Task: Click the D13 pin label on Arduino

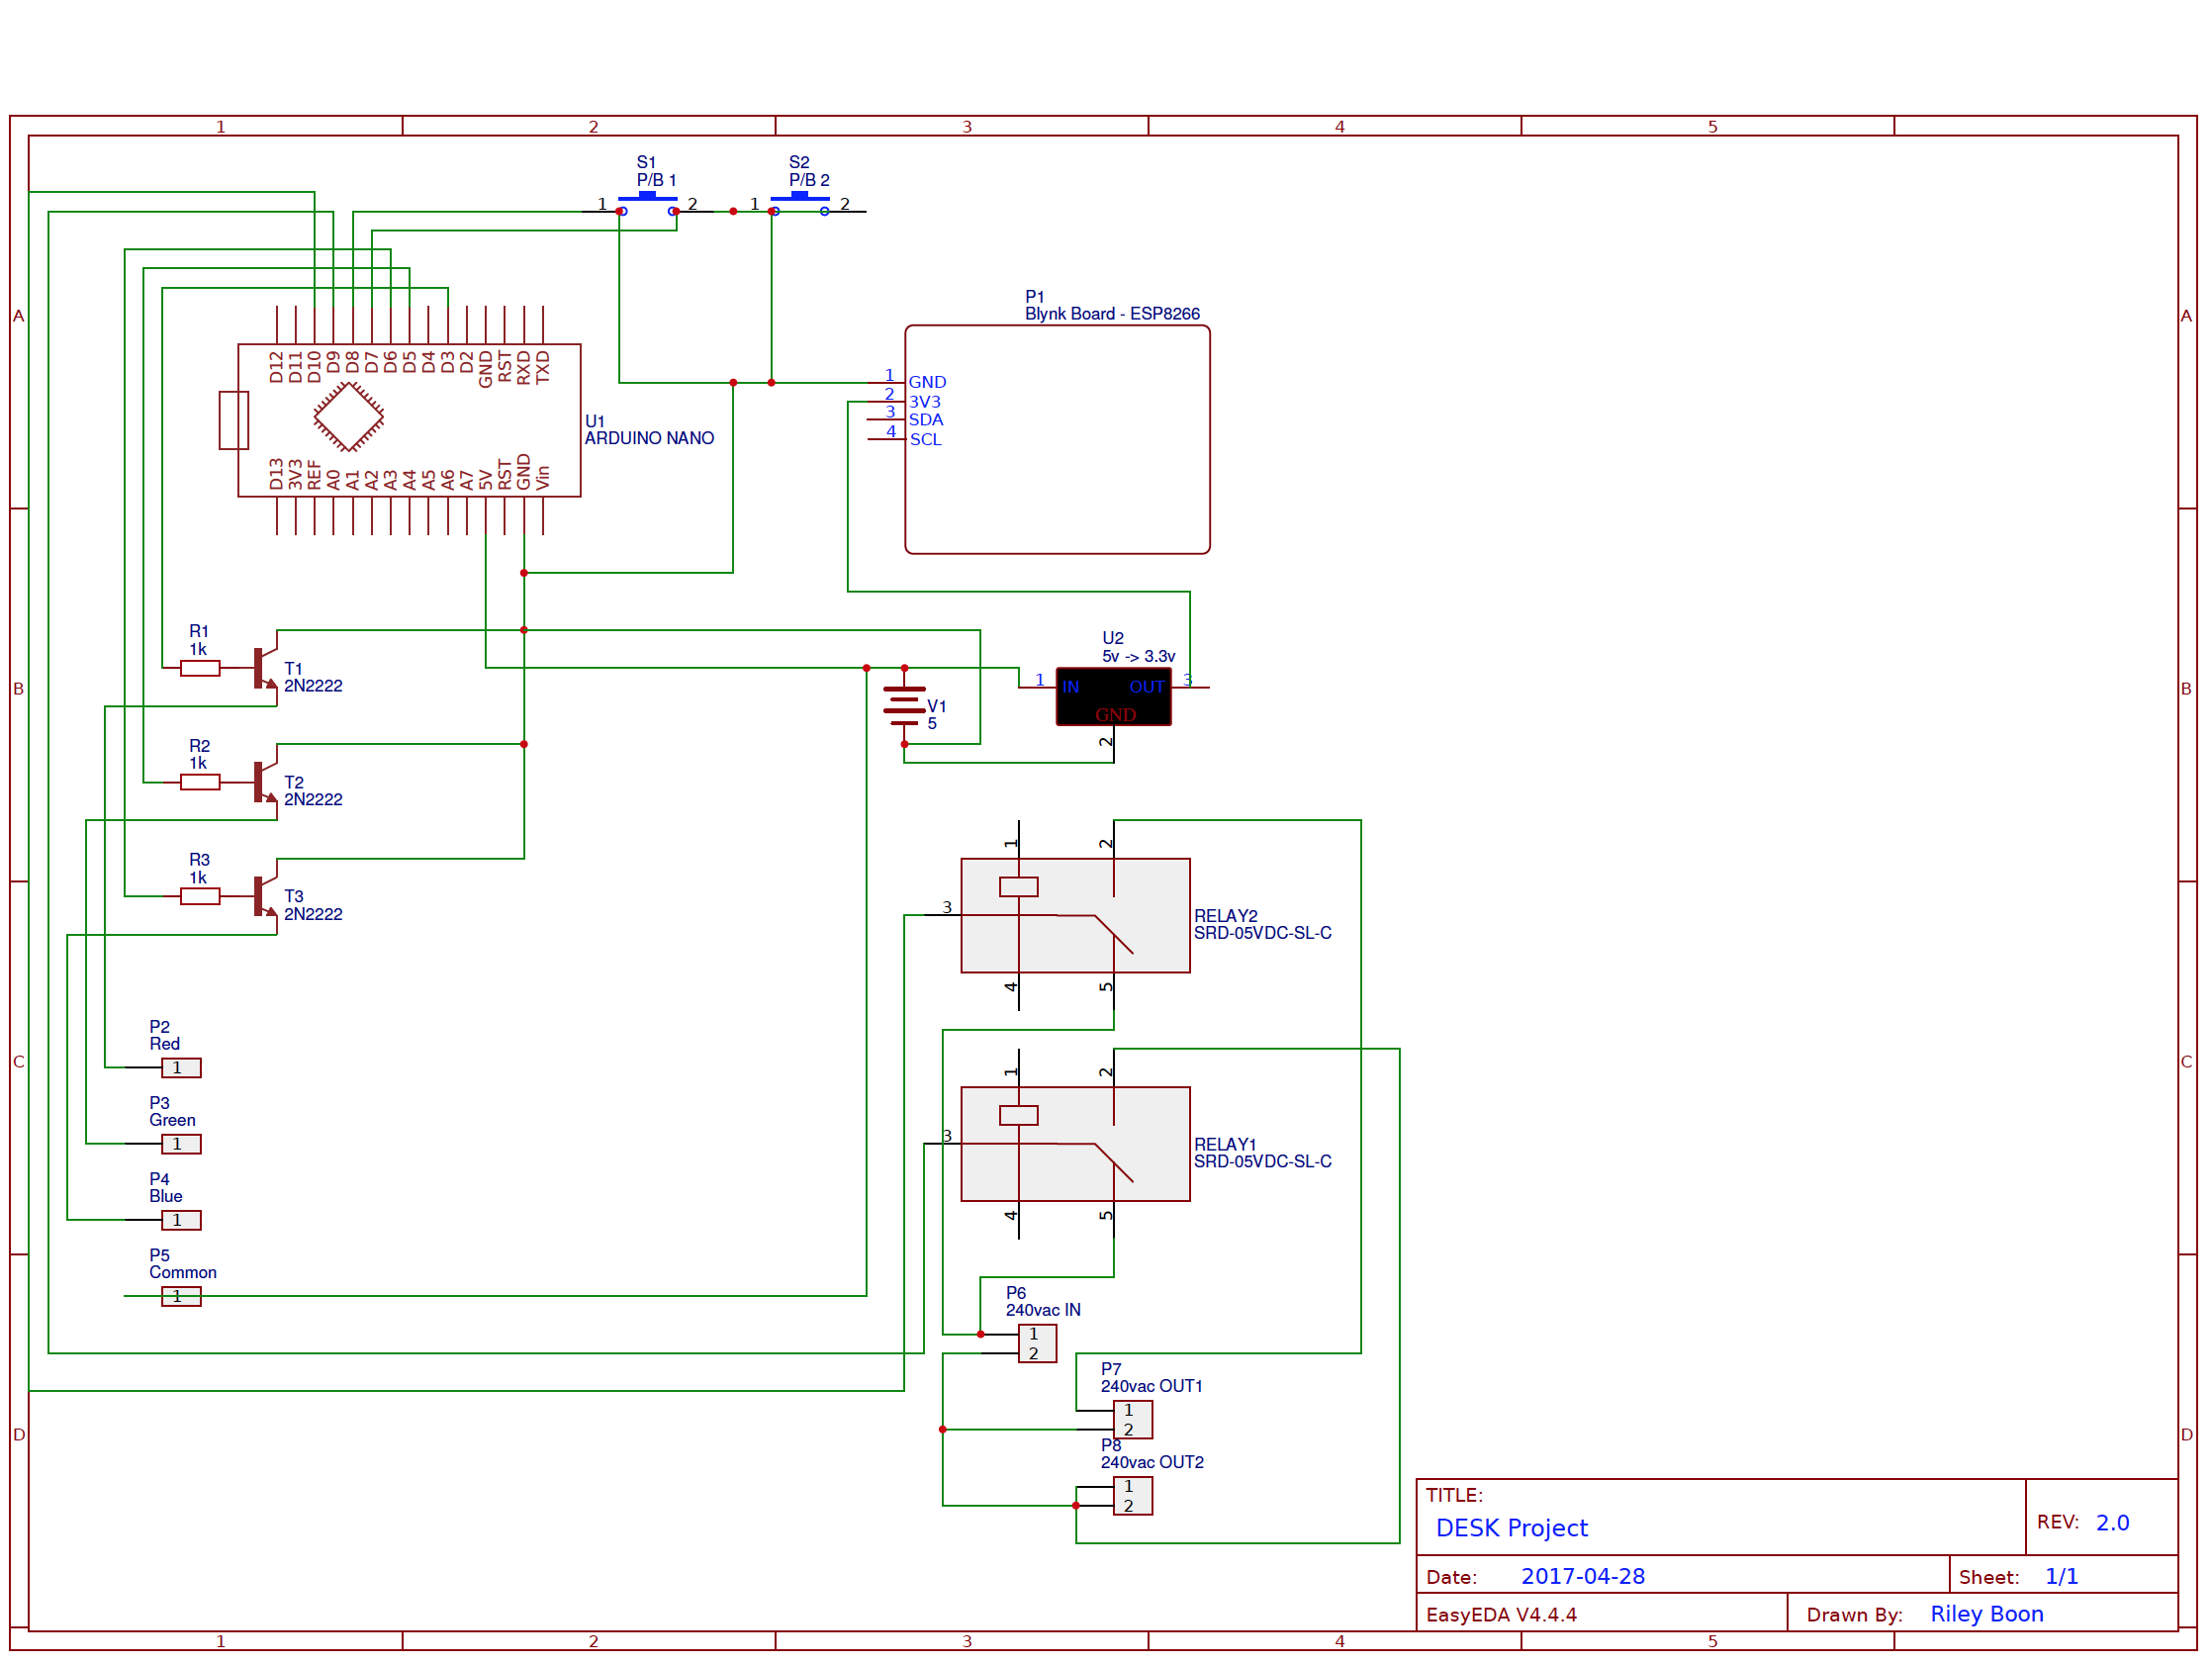Action: [277, 474]
